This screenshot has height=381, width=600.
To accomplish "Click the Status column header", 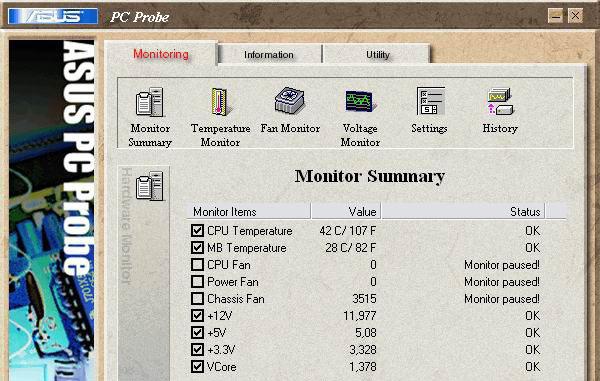I will click(x=463, y=212).
